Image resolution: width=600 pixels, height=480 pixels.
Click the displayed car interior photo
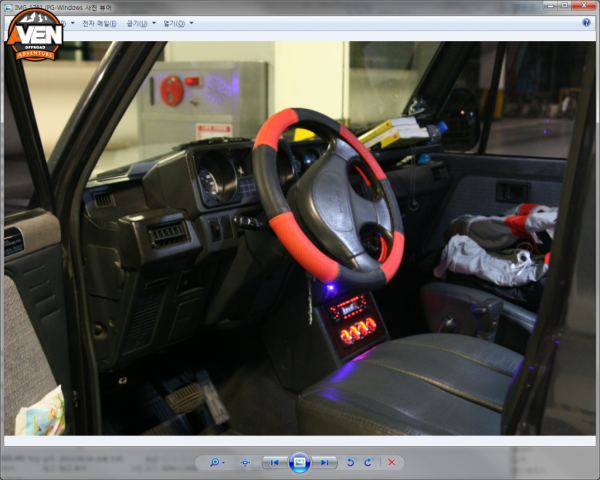[x=300, y=238]
